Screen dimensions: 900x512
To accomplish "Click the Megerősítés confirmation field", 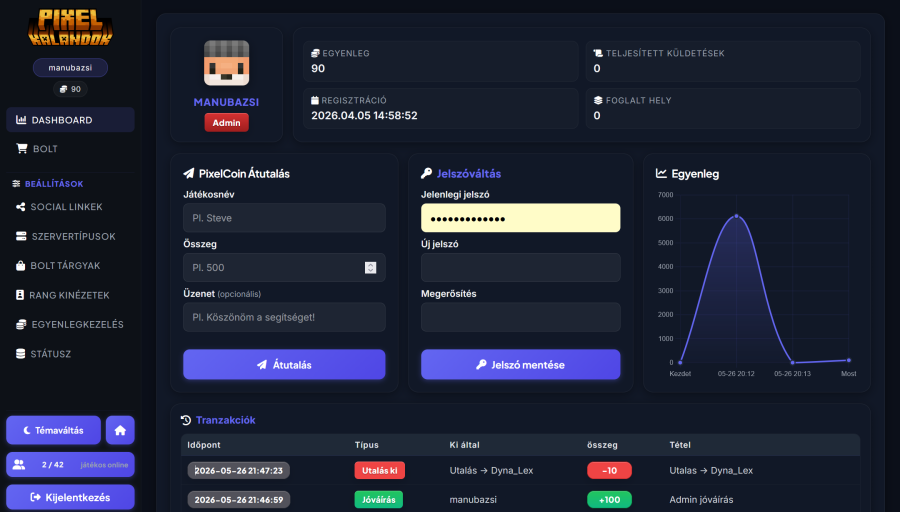I will tap(521, 317).
